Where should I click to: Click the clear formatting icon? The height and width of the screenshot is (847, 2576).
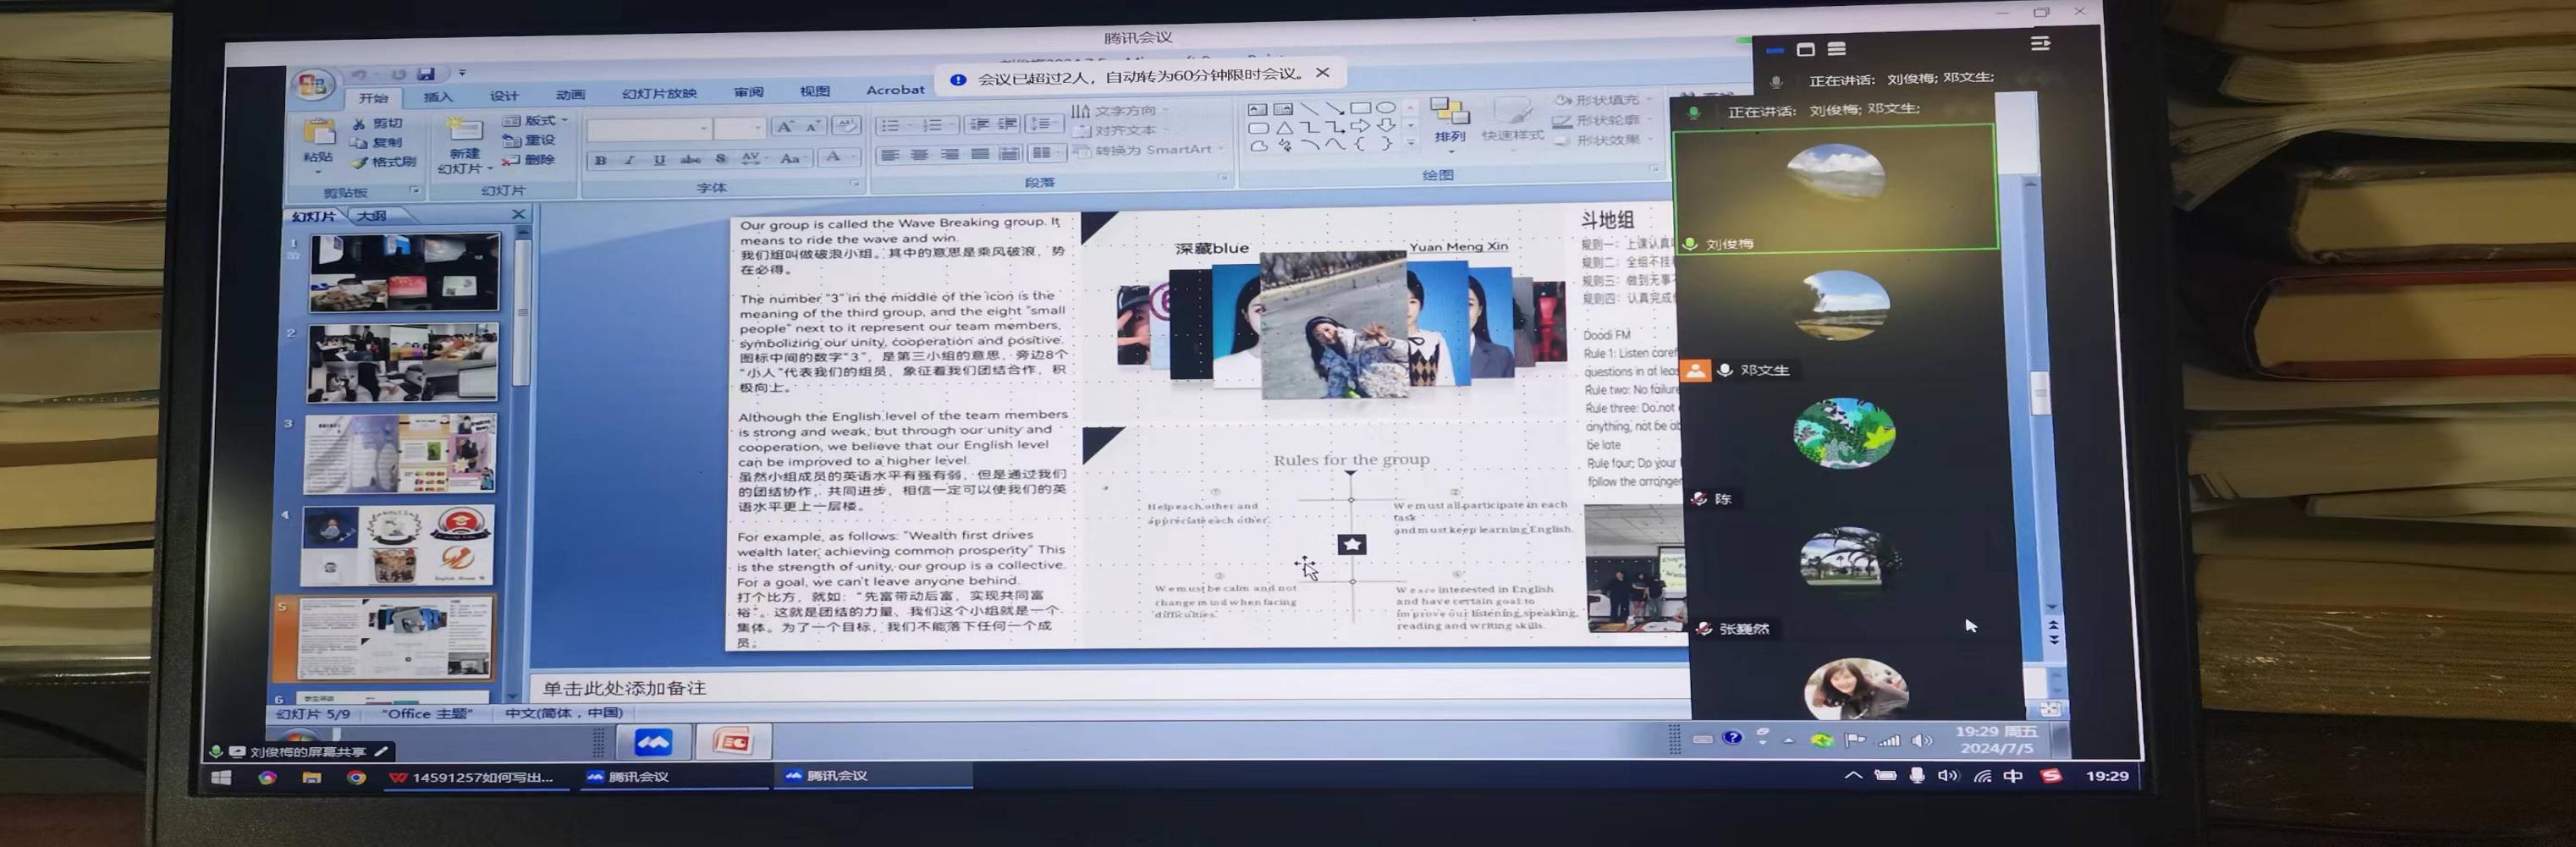[x=845, y=125]
